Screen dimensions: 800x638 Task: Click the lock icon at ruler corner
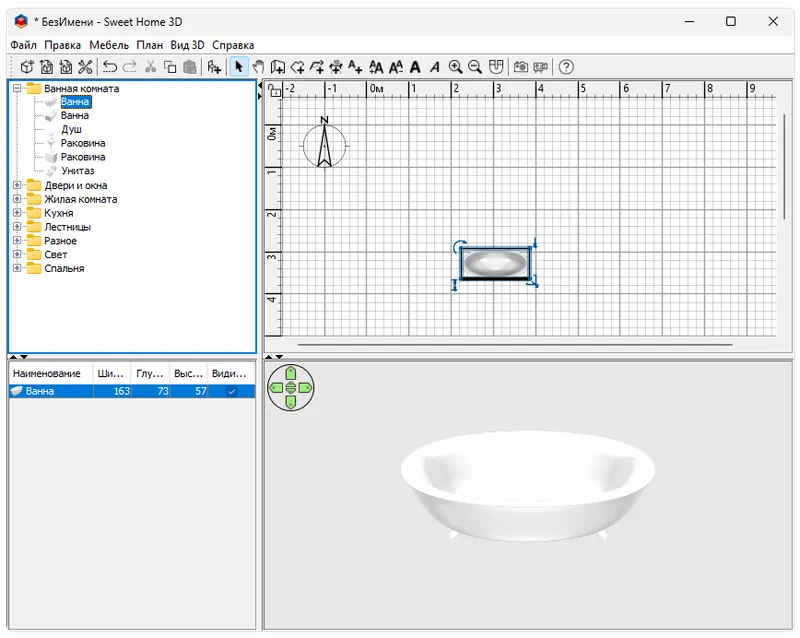click(274, 90)
